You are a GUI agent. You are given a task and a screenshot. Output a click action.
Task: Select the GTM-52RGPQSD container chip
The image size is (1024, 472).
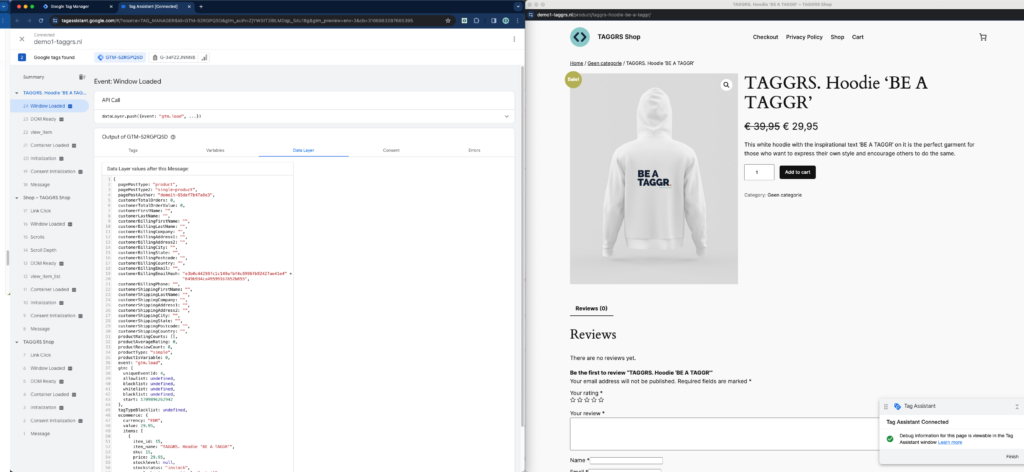(120, 57)
